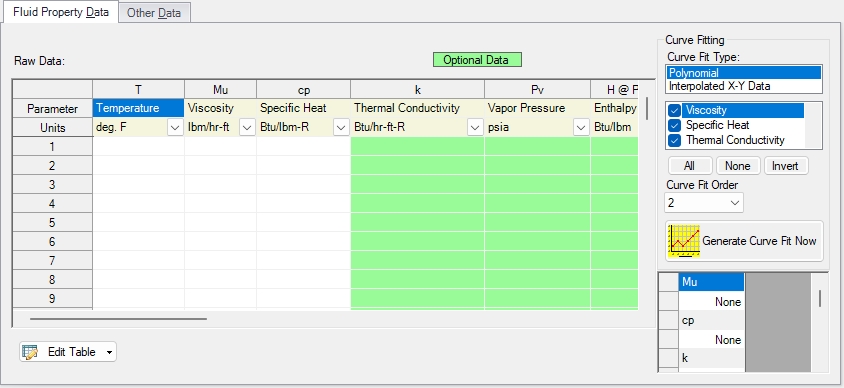The image size is (844, 388).
Task: Click the Viscosity parameter header cell
Action: [221, 108]
